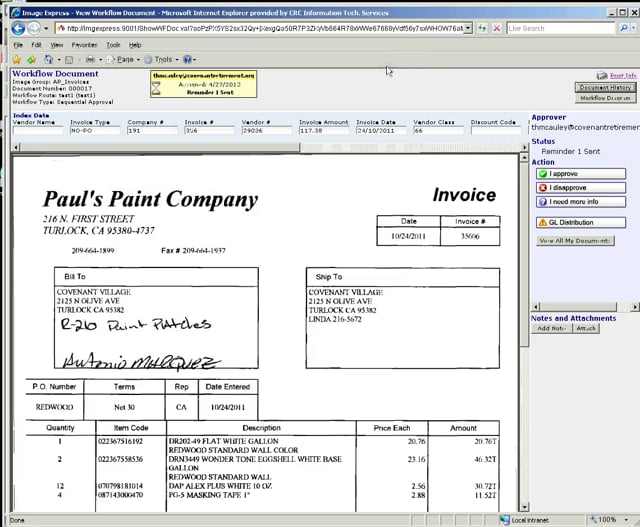Open the Tools menu in menu bar
Screen dimensions: 640x527
coord(113,45)
